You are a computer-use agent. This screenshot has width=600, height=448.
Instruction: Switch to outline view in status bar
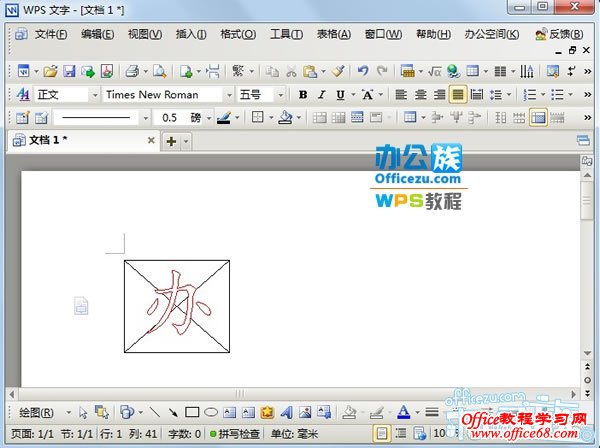click(x=401, y=433)
